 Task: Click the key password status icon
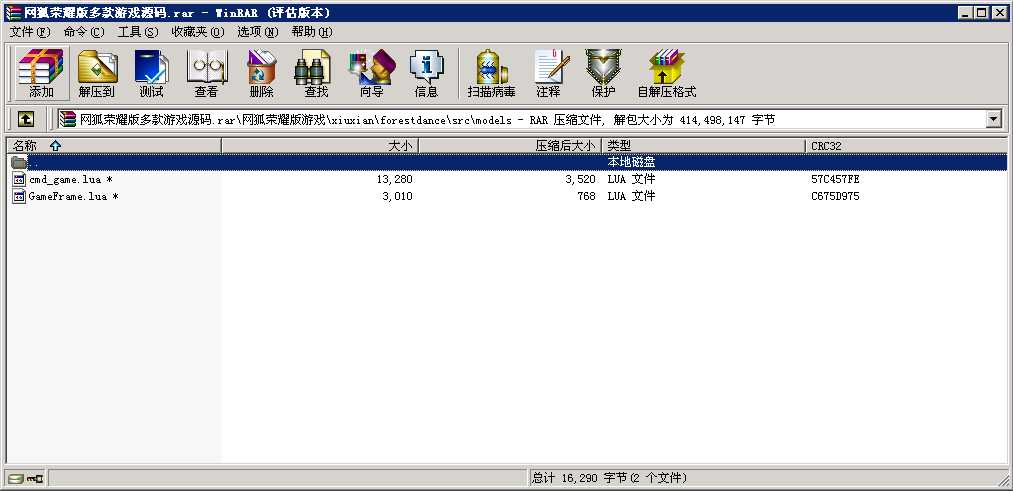tap(34, 478)
